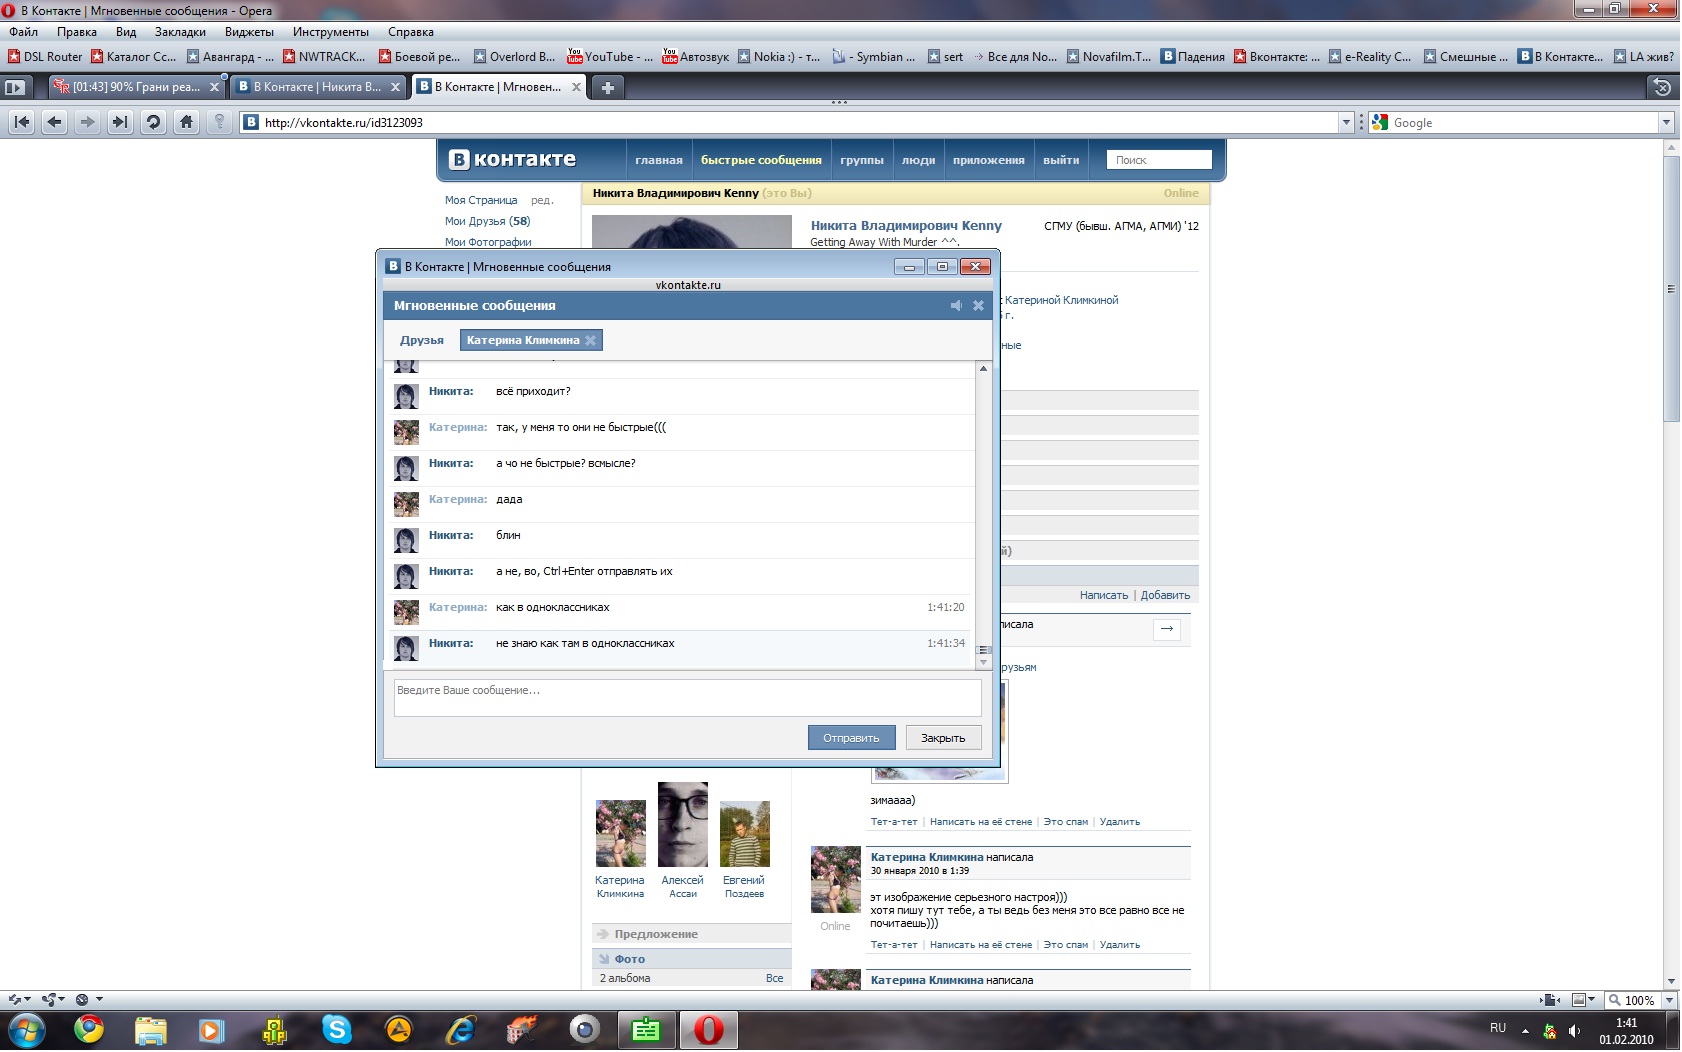Click the VK Поиск search box
The width and height of the screenshot is (1682, 1052).
1159,160
